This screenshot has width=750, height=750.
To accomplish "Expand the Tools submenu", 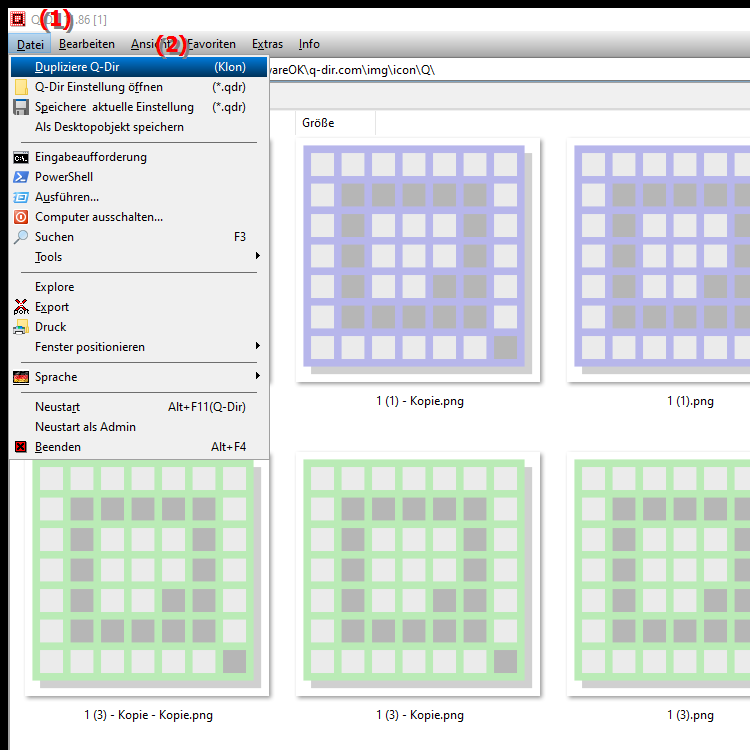I will [x=139, y=257].
